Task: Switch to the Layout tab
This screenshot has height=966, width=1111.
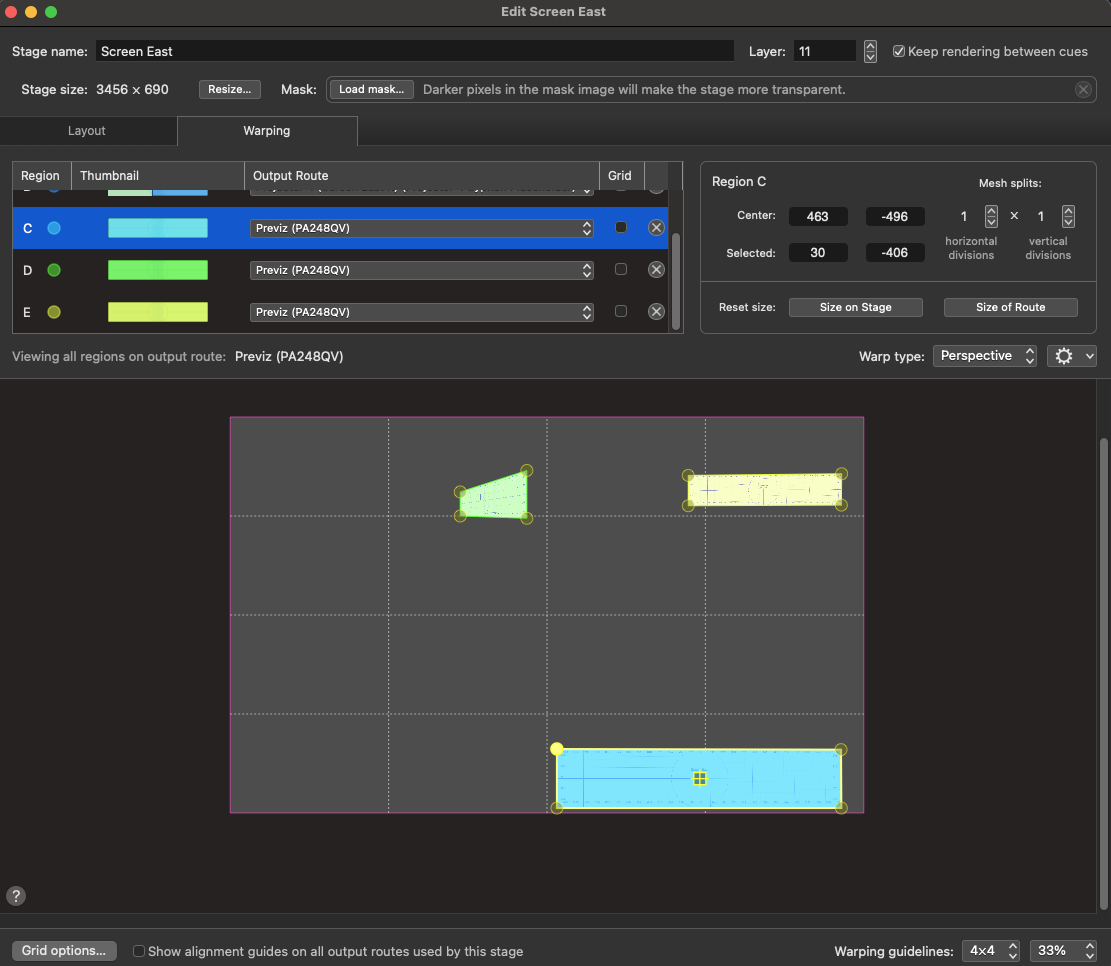Action: [x=87, y=130]
